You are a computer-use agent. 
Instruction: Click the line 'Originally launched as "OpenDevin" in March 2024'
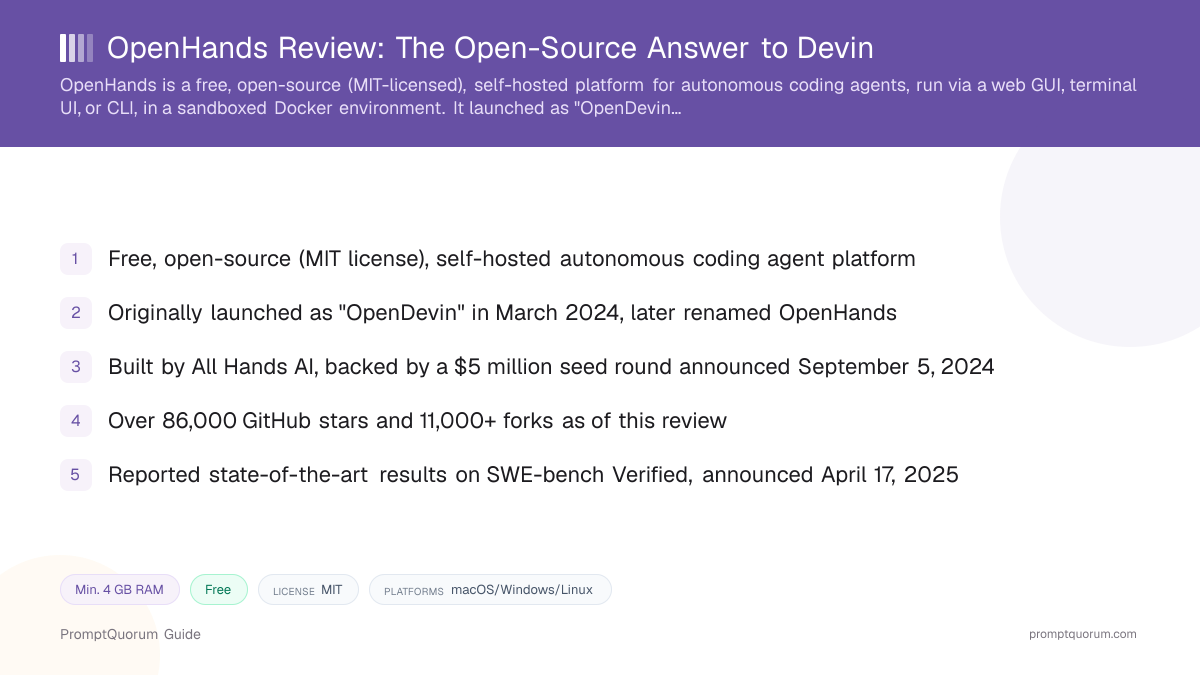pos(502,313)
